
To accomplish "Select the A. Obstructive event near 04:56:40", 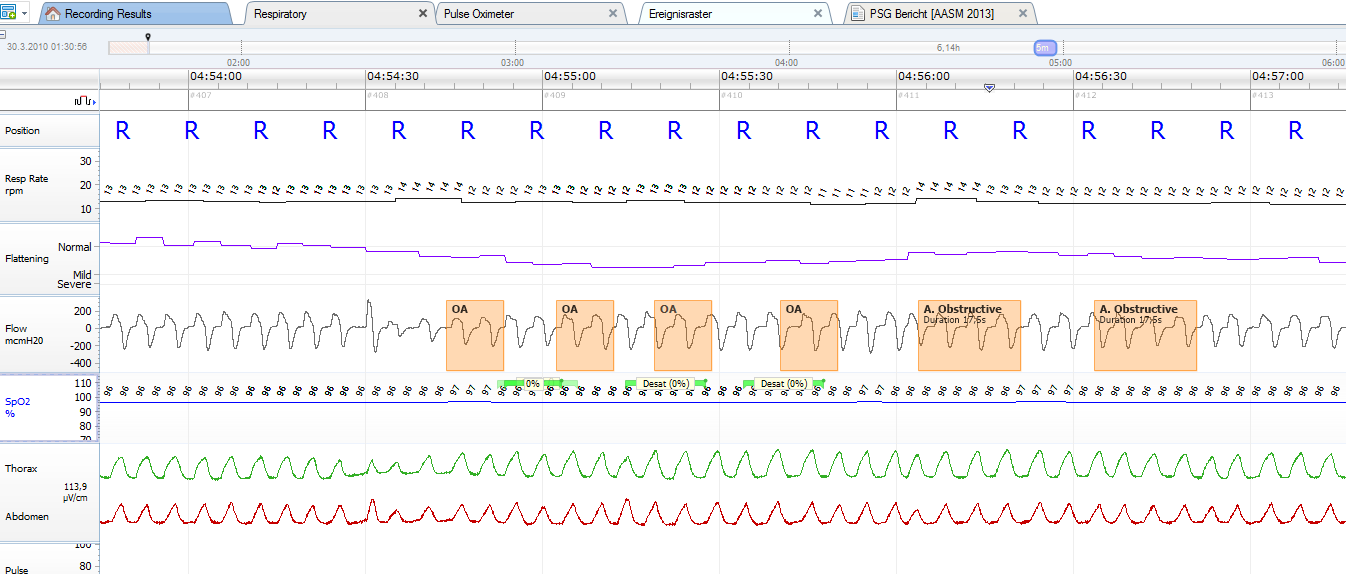I will click(1146, 335).
